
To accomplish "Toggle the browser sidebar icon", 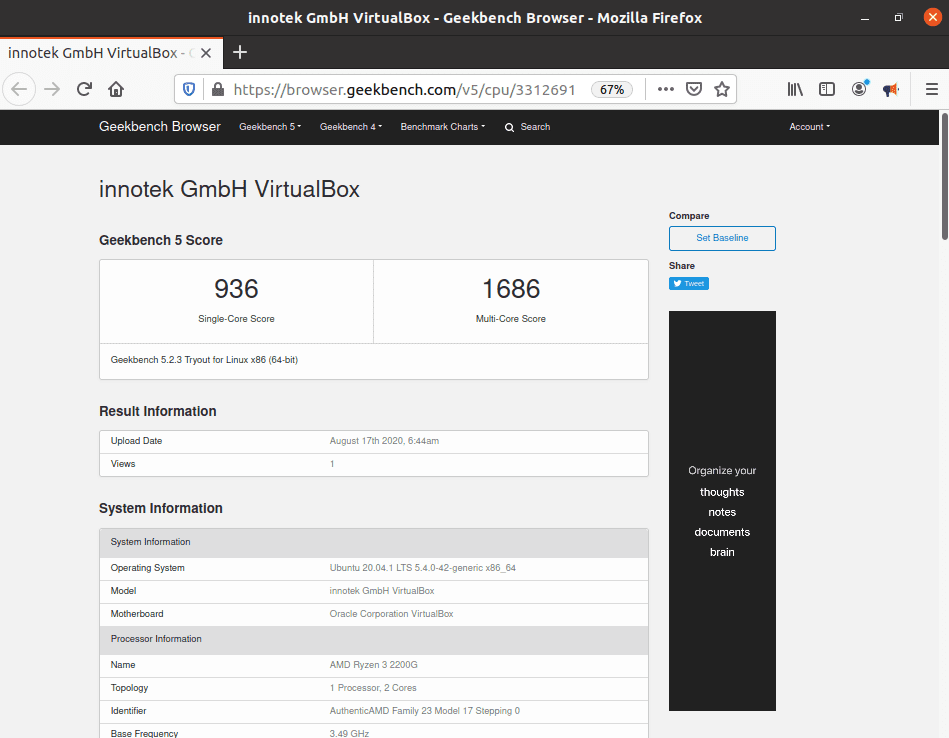I will tap(827, 89).
